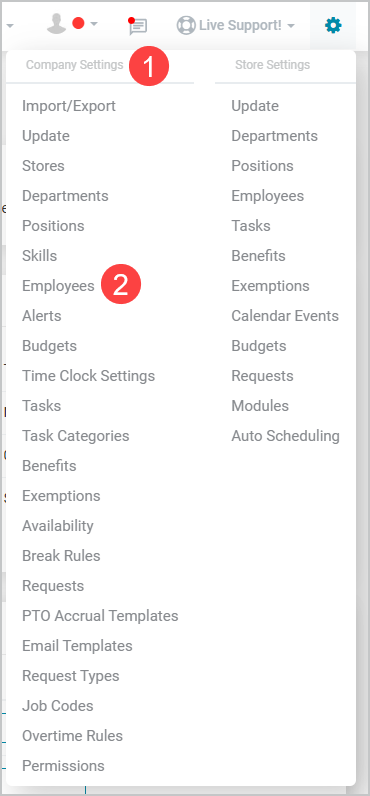Select Import/Export in Company Settings
Image resolution: width=370 pixels, height=796 pixels.
(x=69, y=106)
